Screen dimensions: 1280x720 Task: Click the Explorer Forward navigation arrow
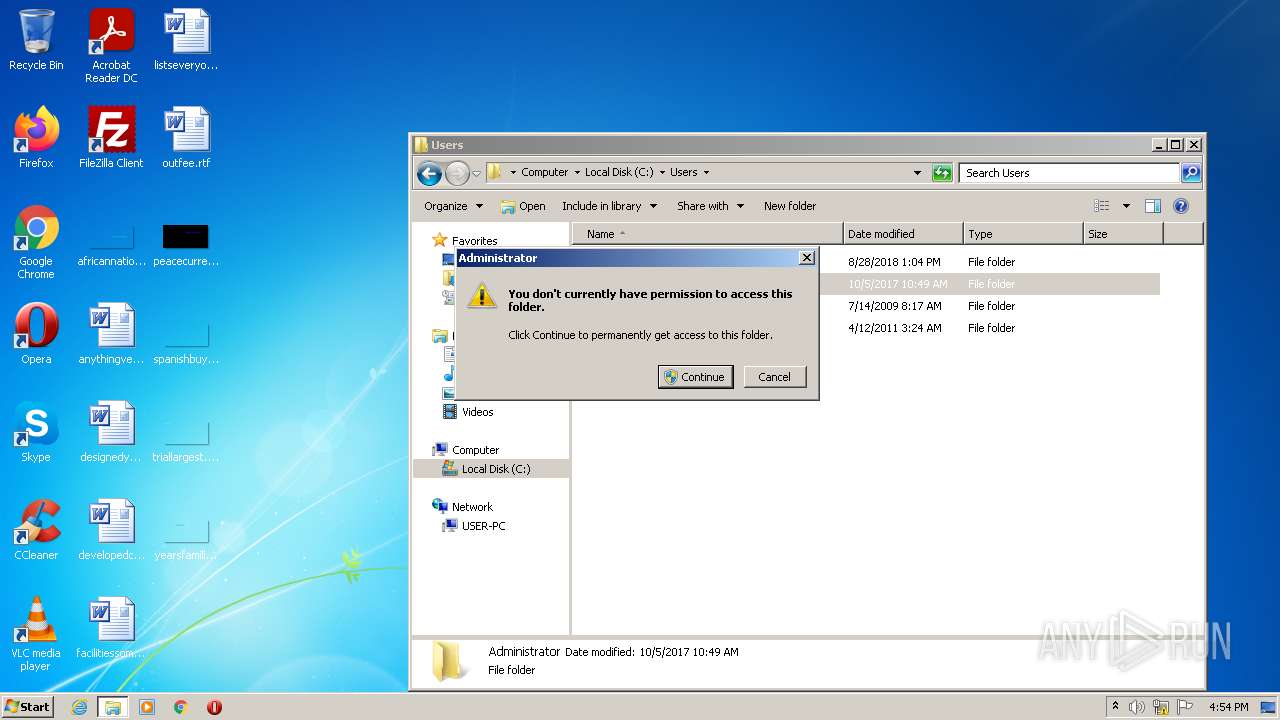[457, 173]
